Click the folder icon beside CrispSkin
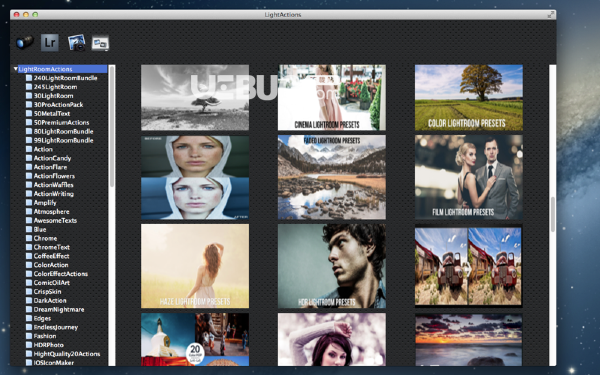Screen dimensions: 600x375 point(29,292)
